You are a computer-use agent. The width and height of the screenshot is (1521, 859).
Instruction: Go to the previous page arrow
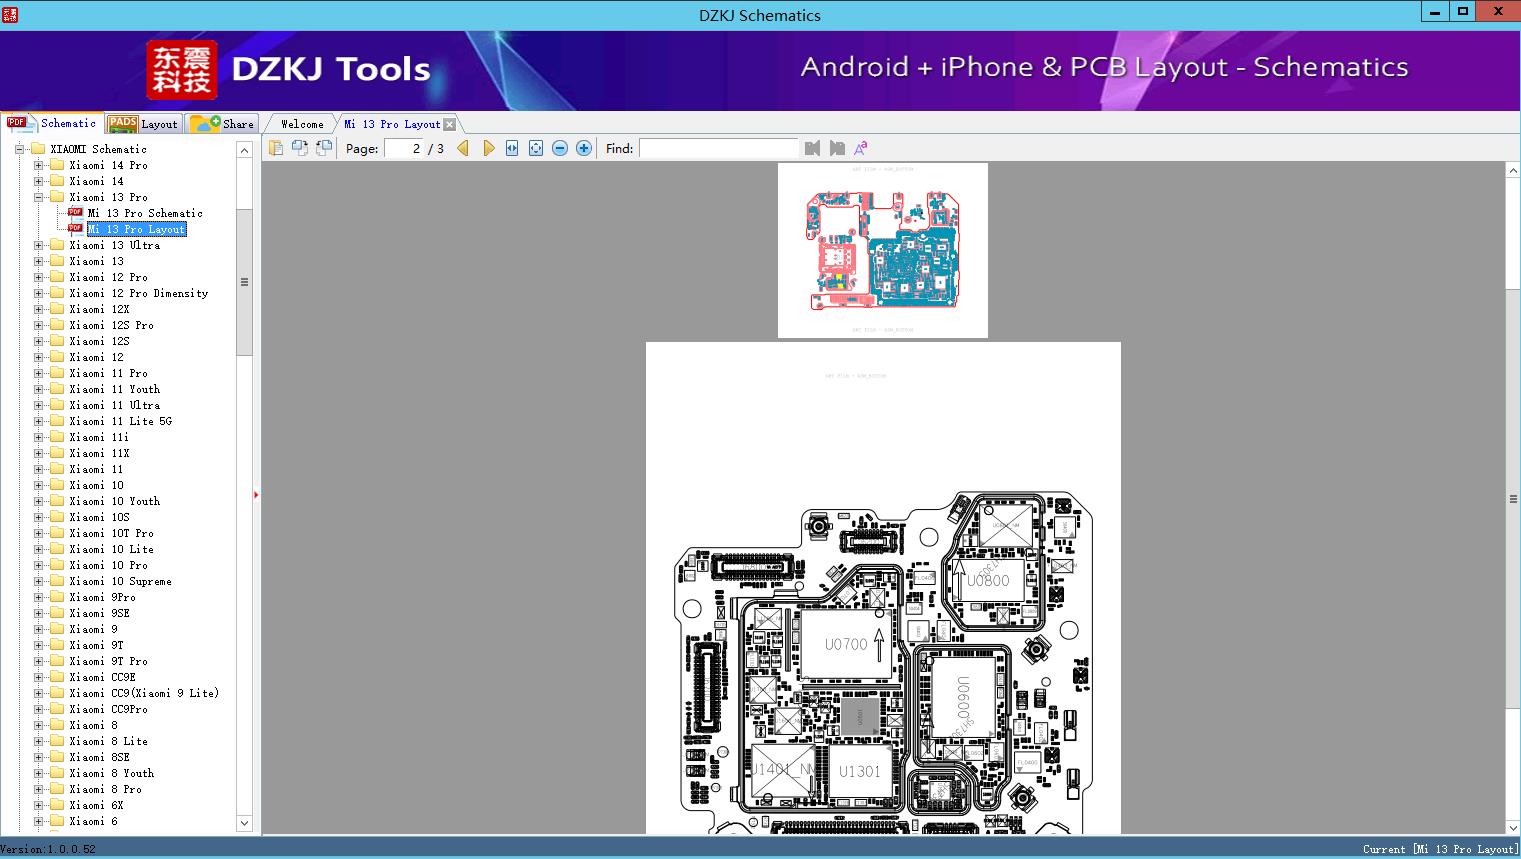(x=463, y=148)
